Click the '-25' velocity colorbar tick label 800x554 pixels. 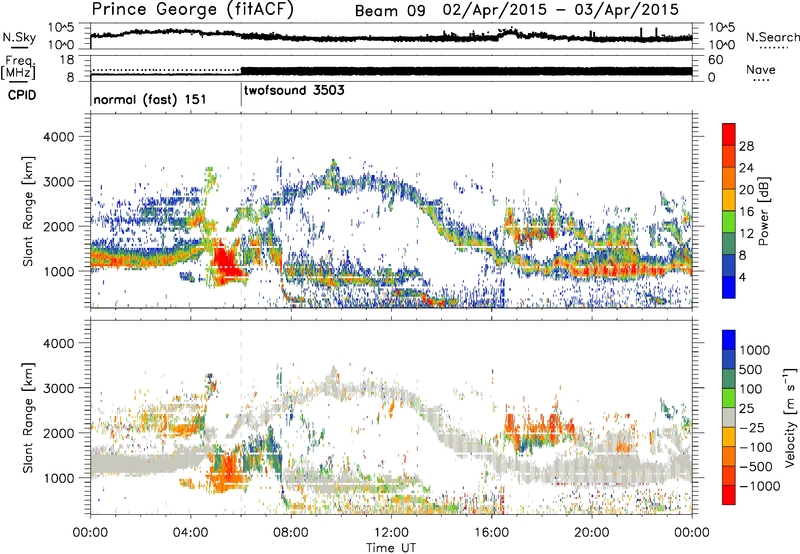pos(753,427)
